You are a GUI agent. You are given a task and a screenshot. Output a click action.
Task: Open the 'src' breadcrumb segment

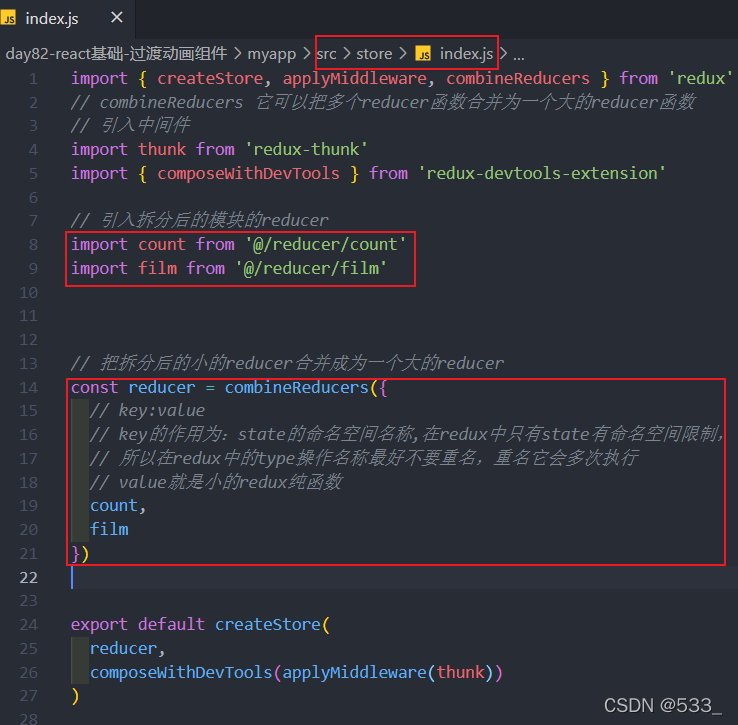[327, 54]
